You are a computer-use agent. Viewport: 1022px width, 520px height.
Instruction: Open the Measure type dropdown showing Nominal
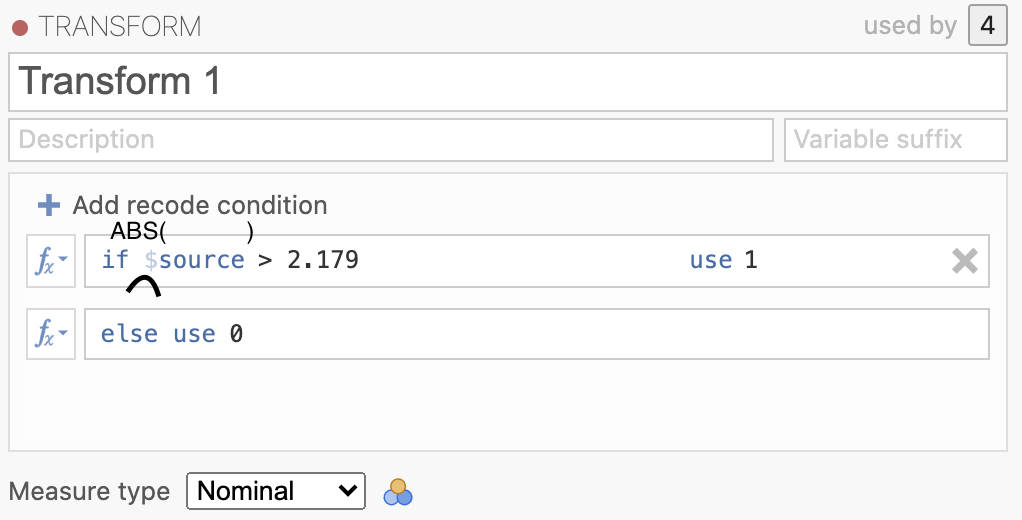276,491
